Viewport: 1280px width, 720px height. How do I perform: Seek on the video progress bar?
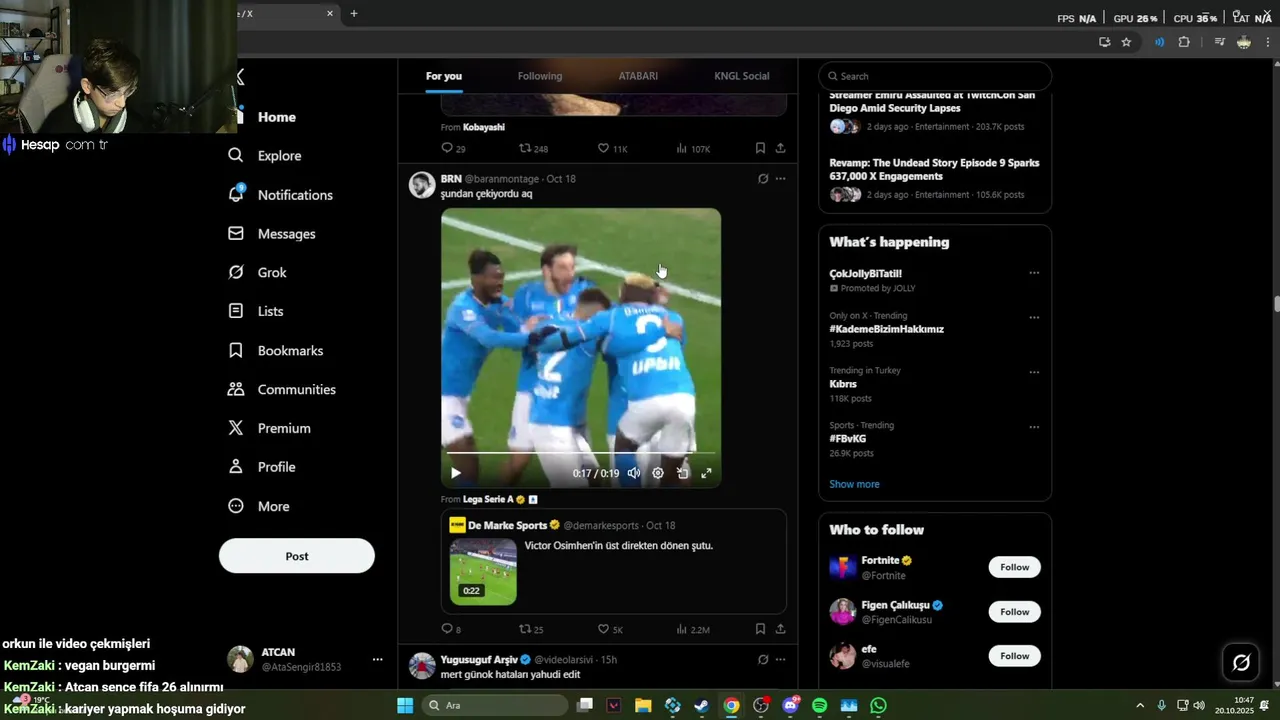581,453
